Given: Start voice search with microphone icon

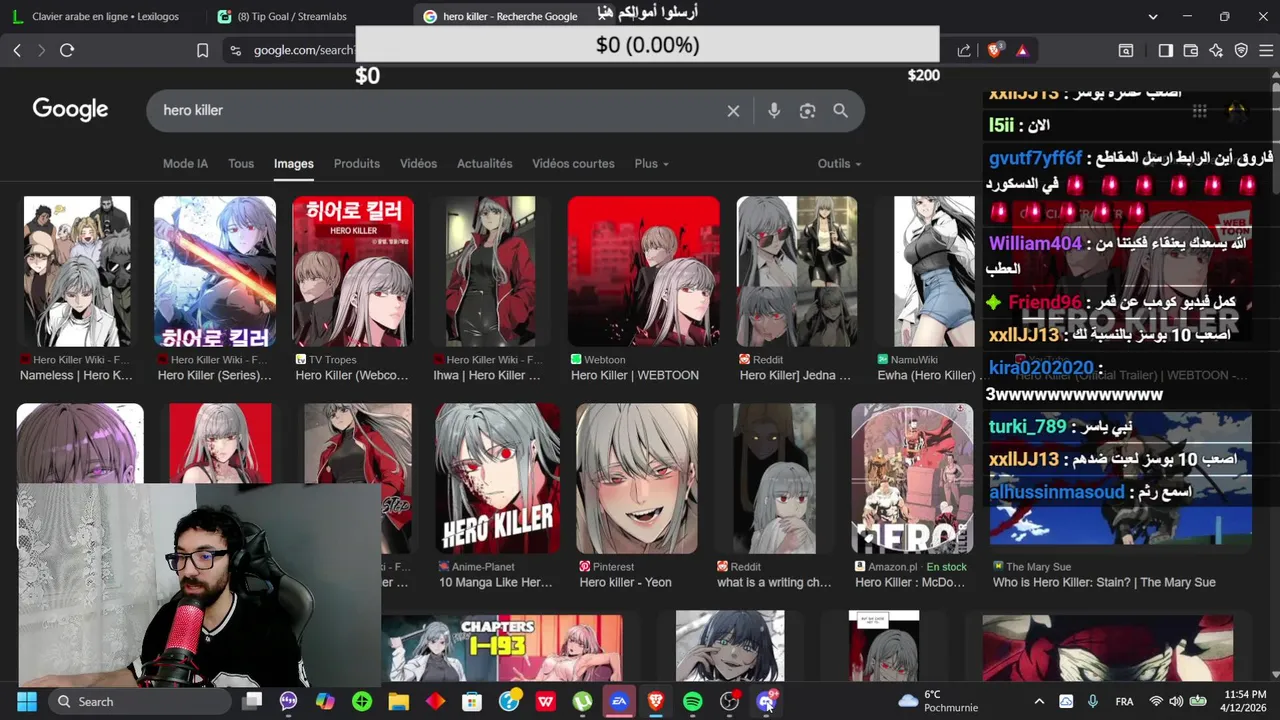Looking at the screenshot, I should click(774, 111).
